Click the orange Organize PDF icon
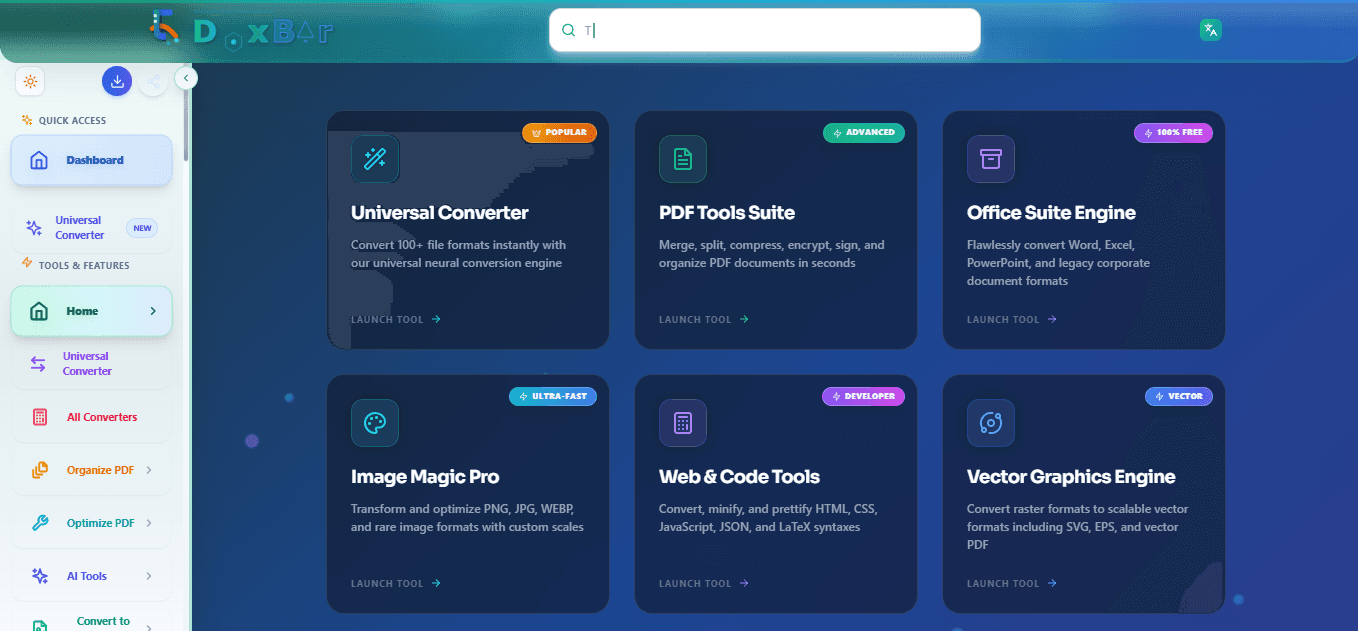This screenshot has height=631, width=1358. (40, 470)
